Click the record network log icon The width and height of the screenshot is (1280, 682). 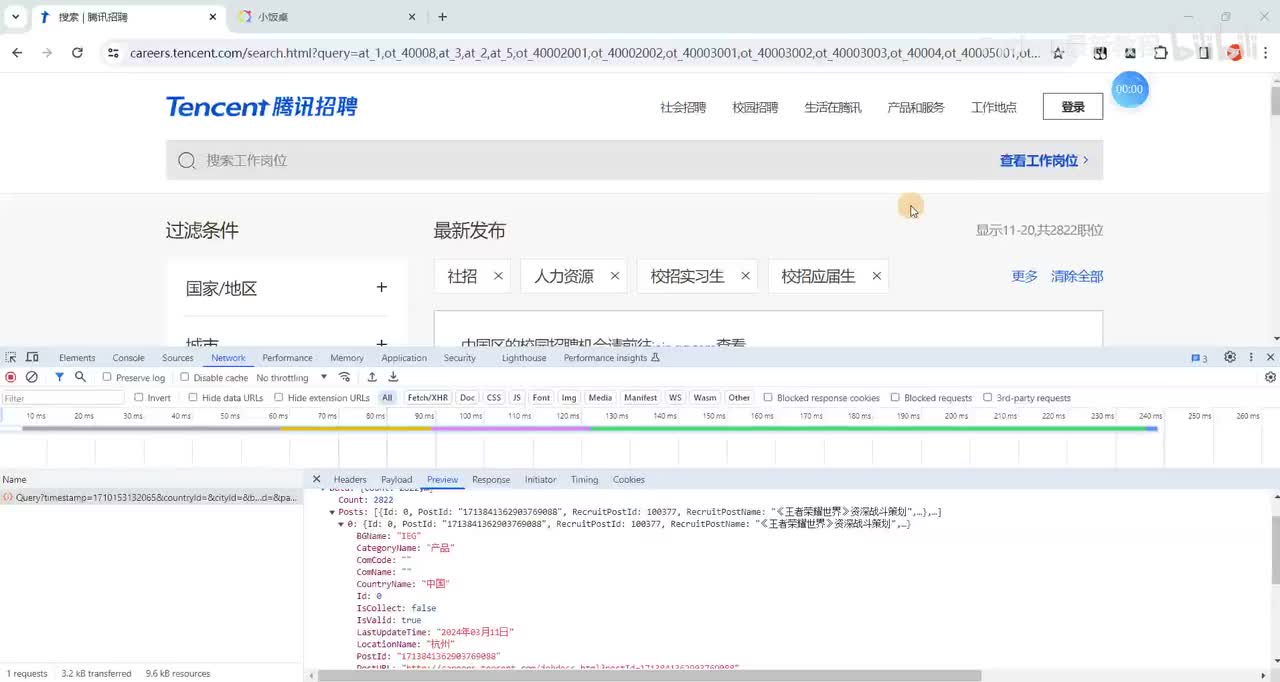(11, 377)
